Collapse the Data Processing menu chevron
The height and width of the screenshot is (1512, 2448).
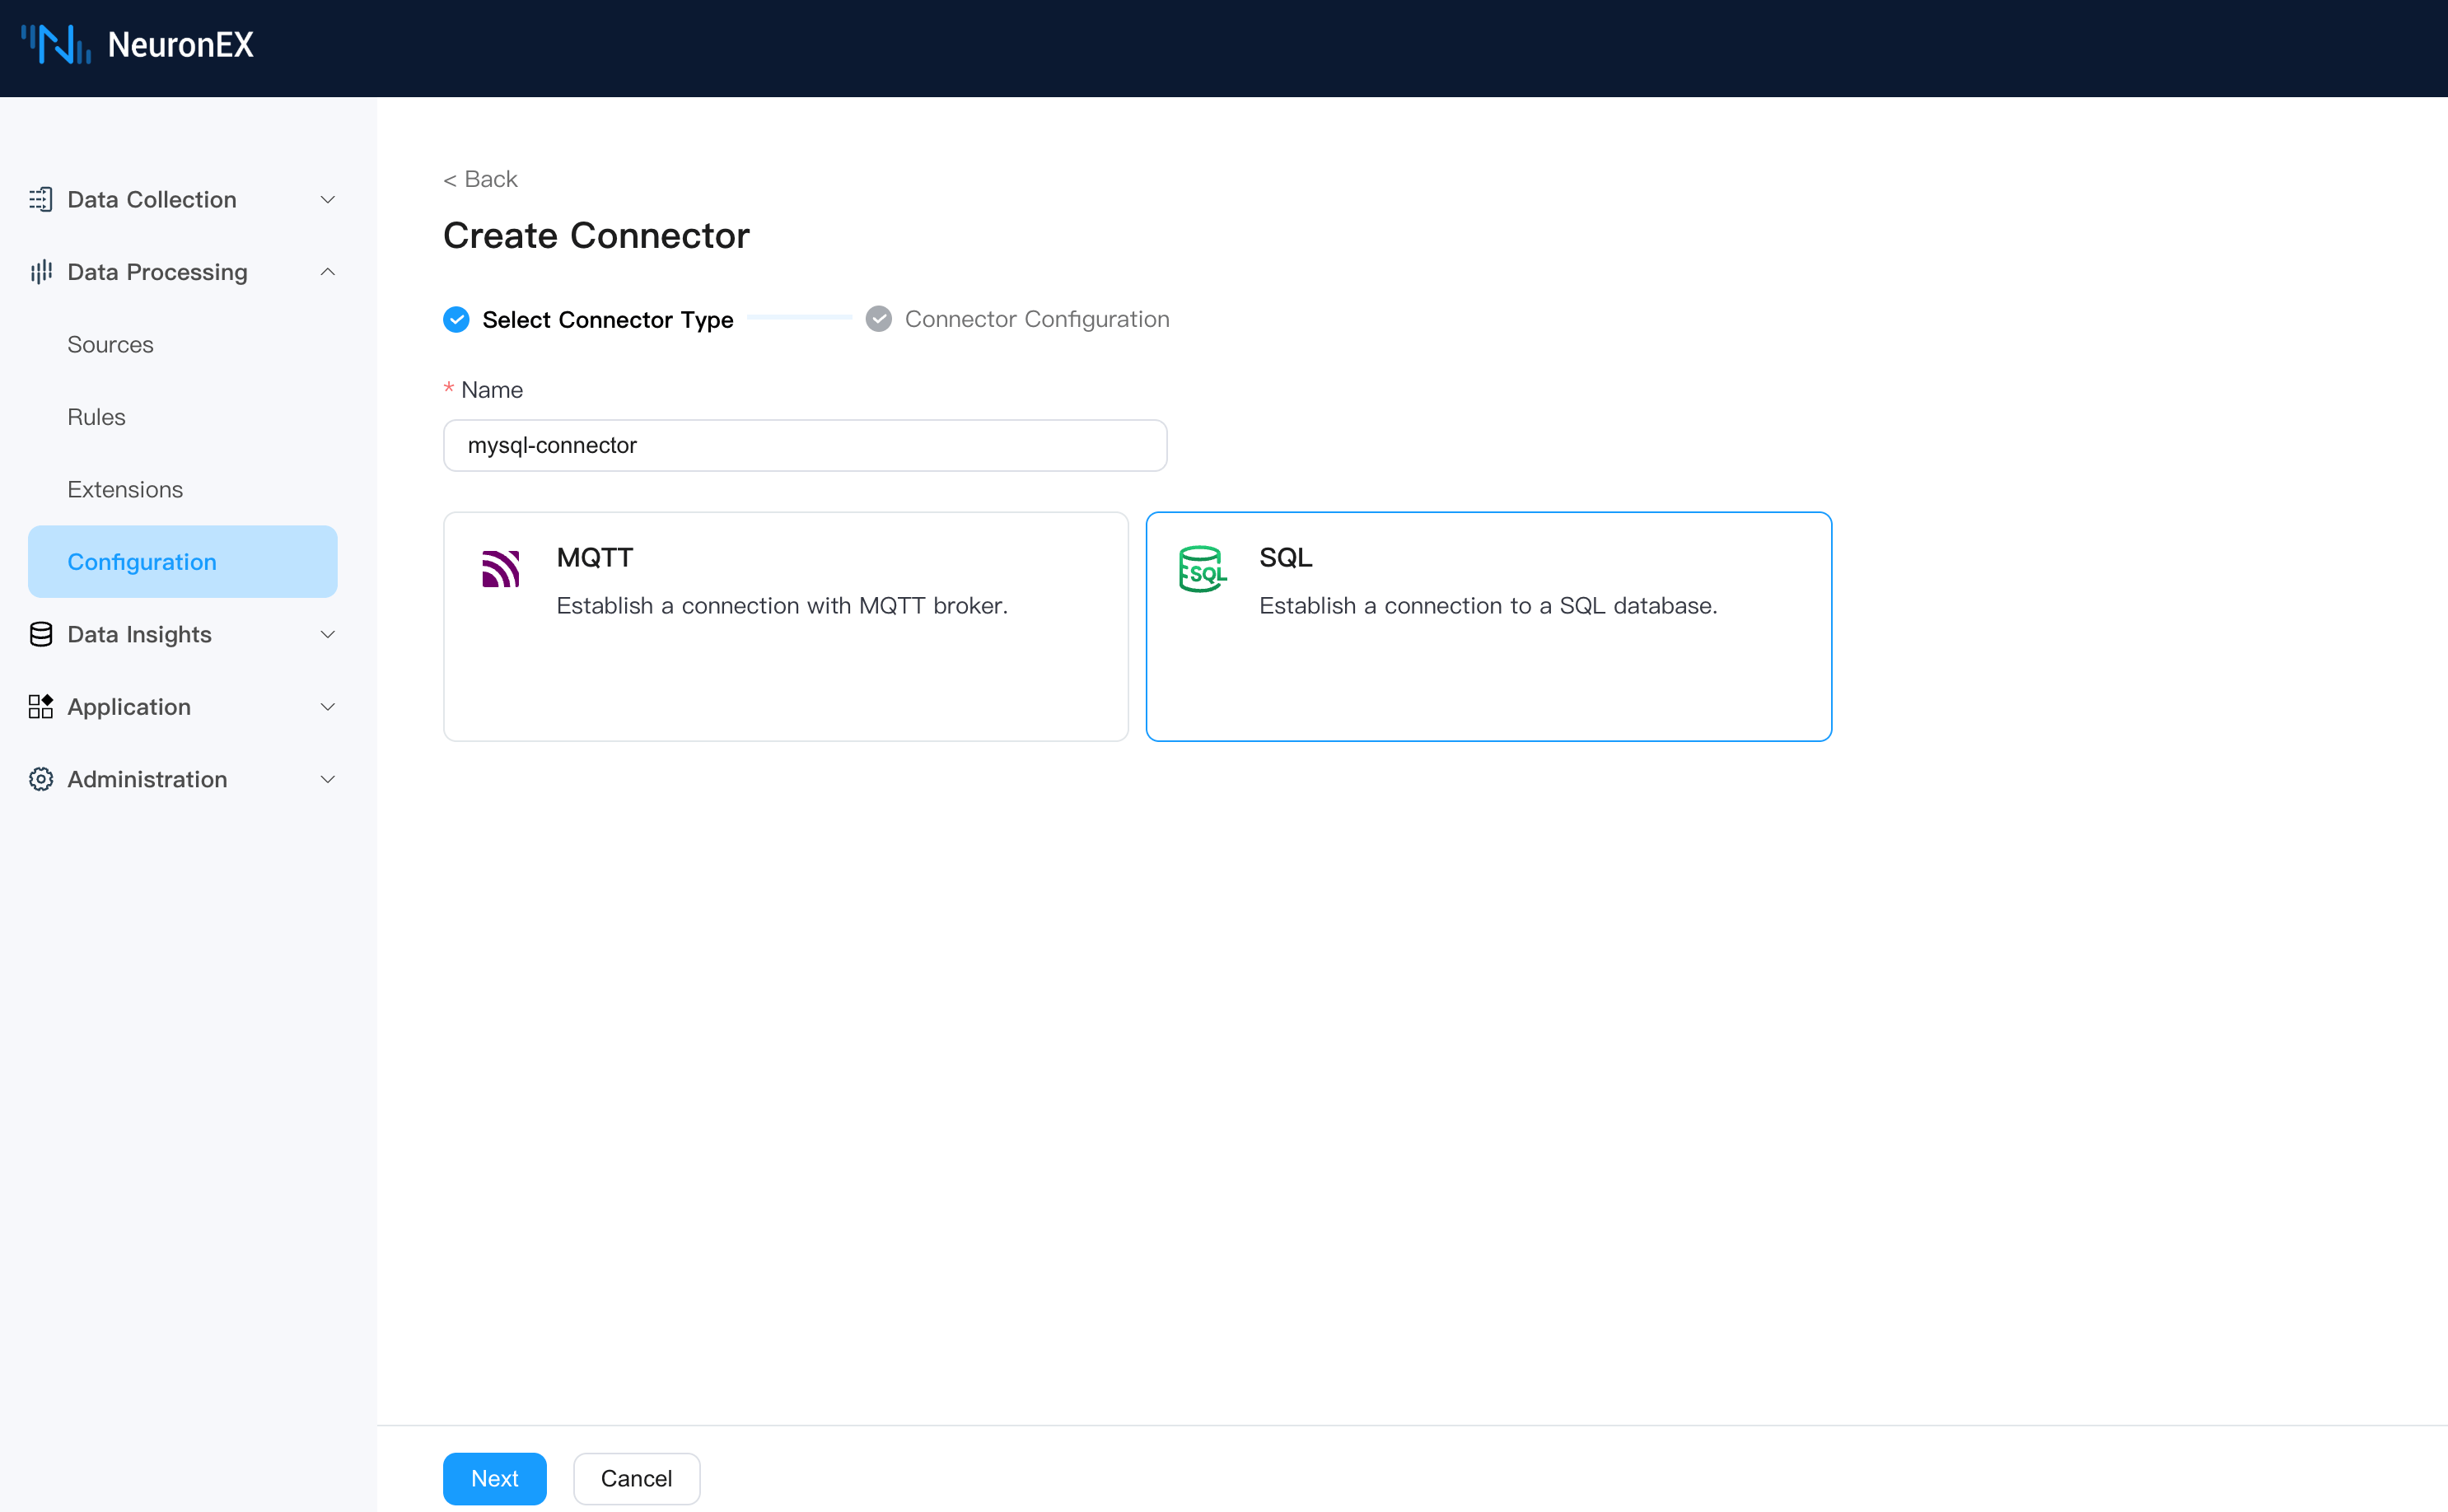pos(327,272)
